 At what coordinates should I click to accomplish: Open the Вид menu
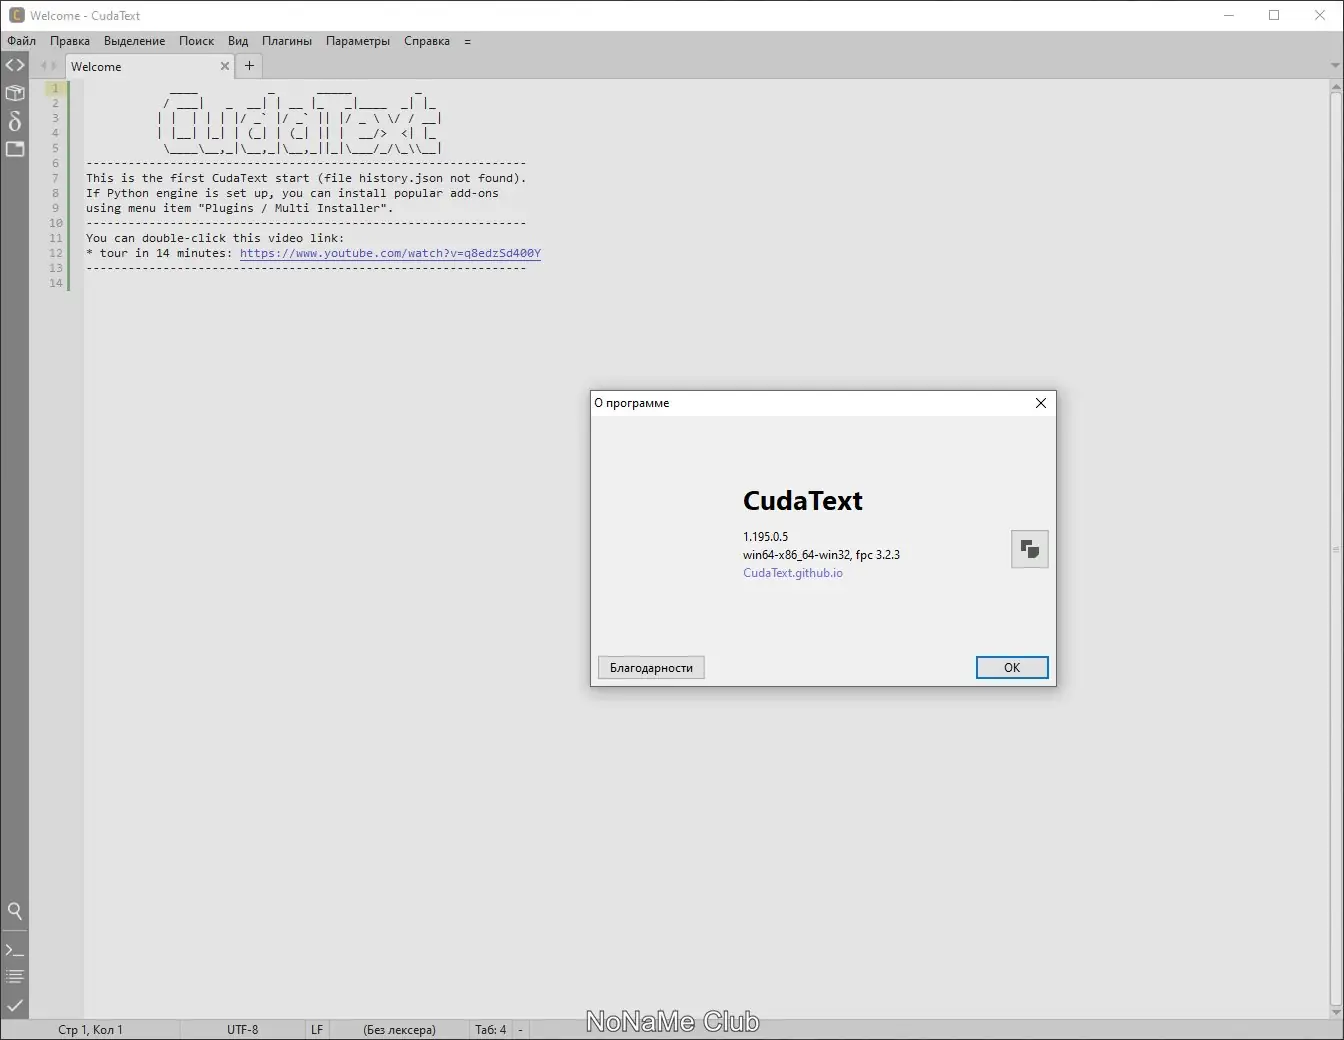pos(238,41)
